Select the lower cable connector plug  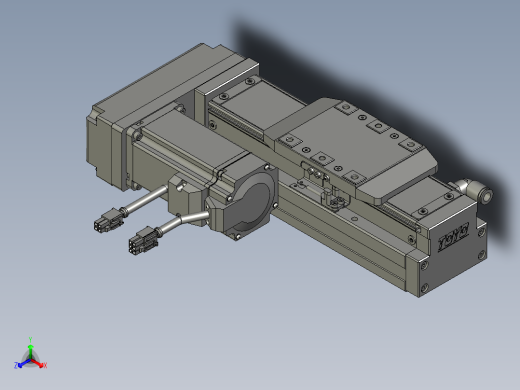point(144,240)
